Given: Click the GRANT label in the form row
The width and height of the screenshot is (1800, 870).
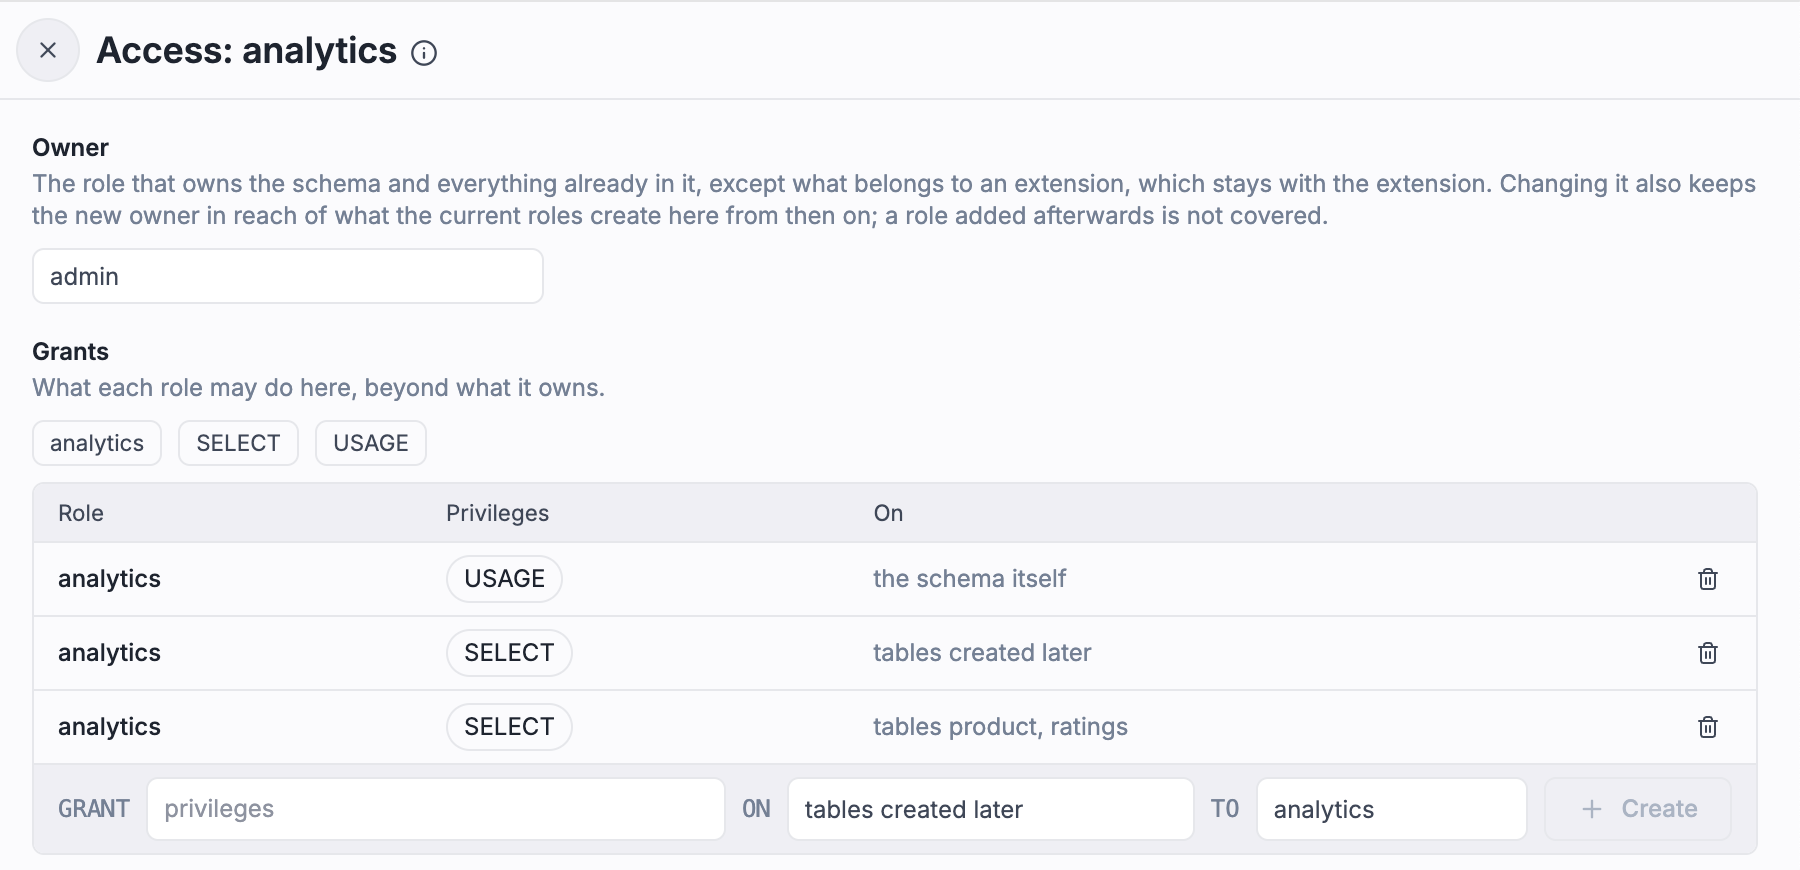Looking at the screenshot, I should point(94,809).
